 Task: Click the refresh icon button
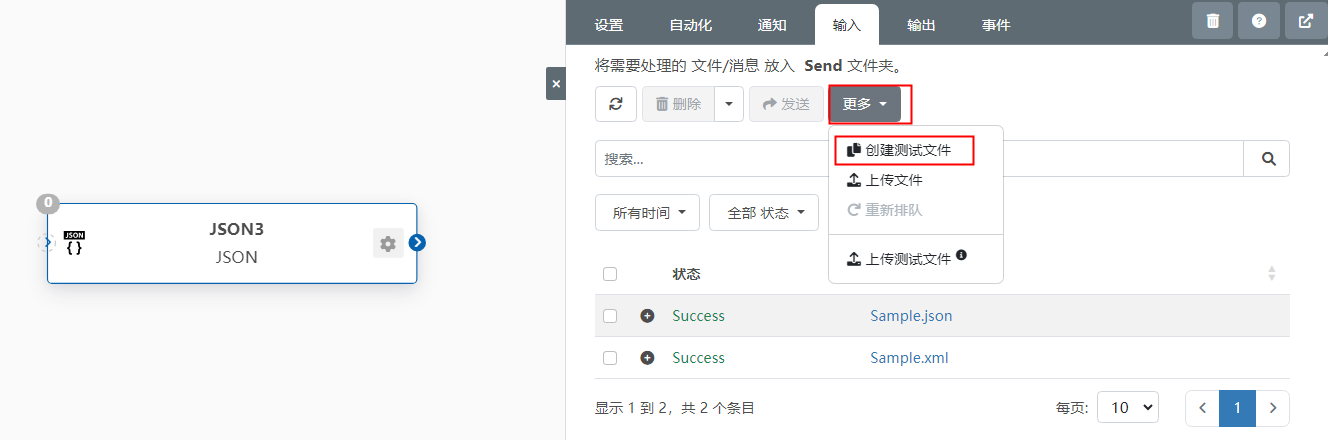(x=616, y=104)
